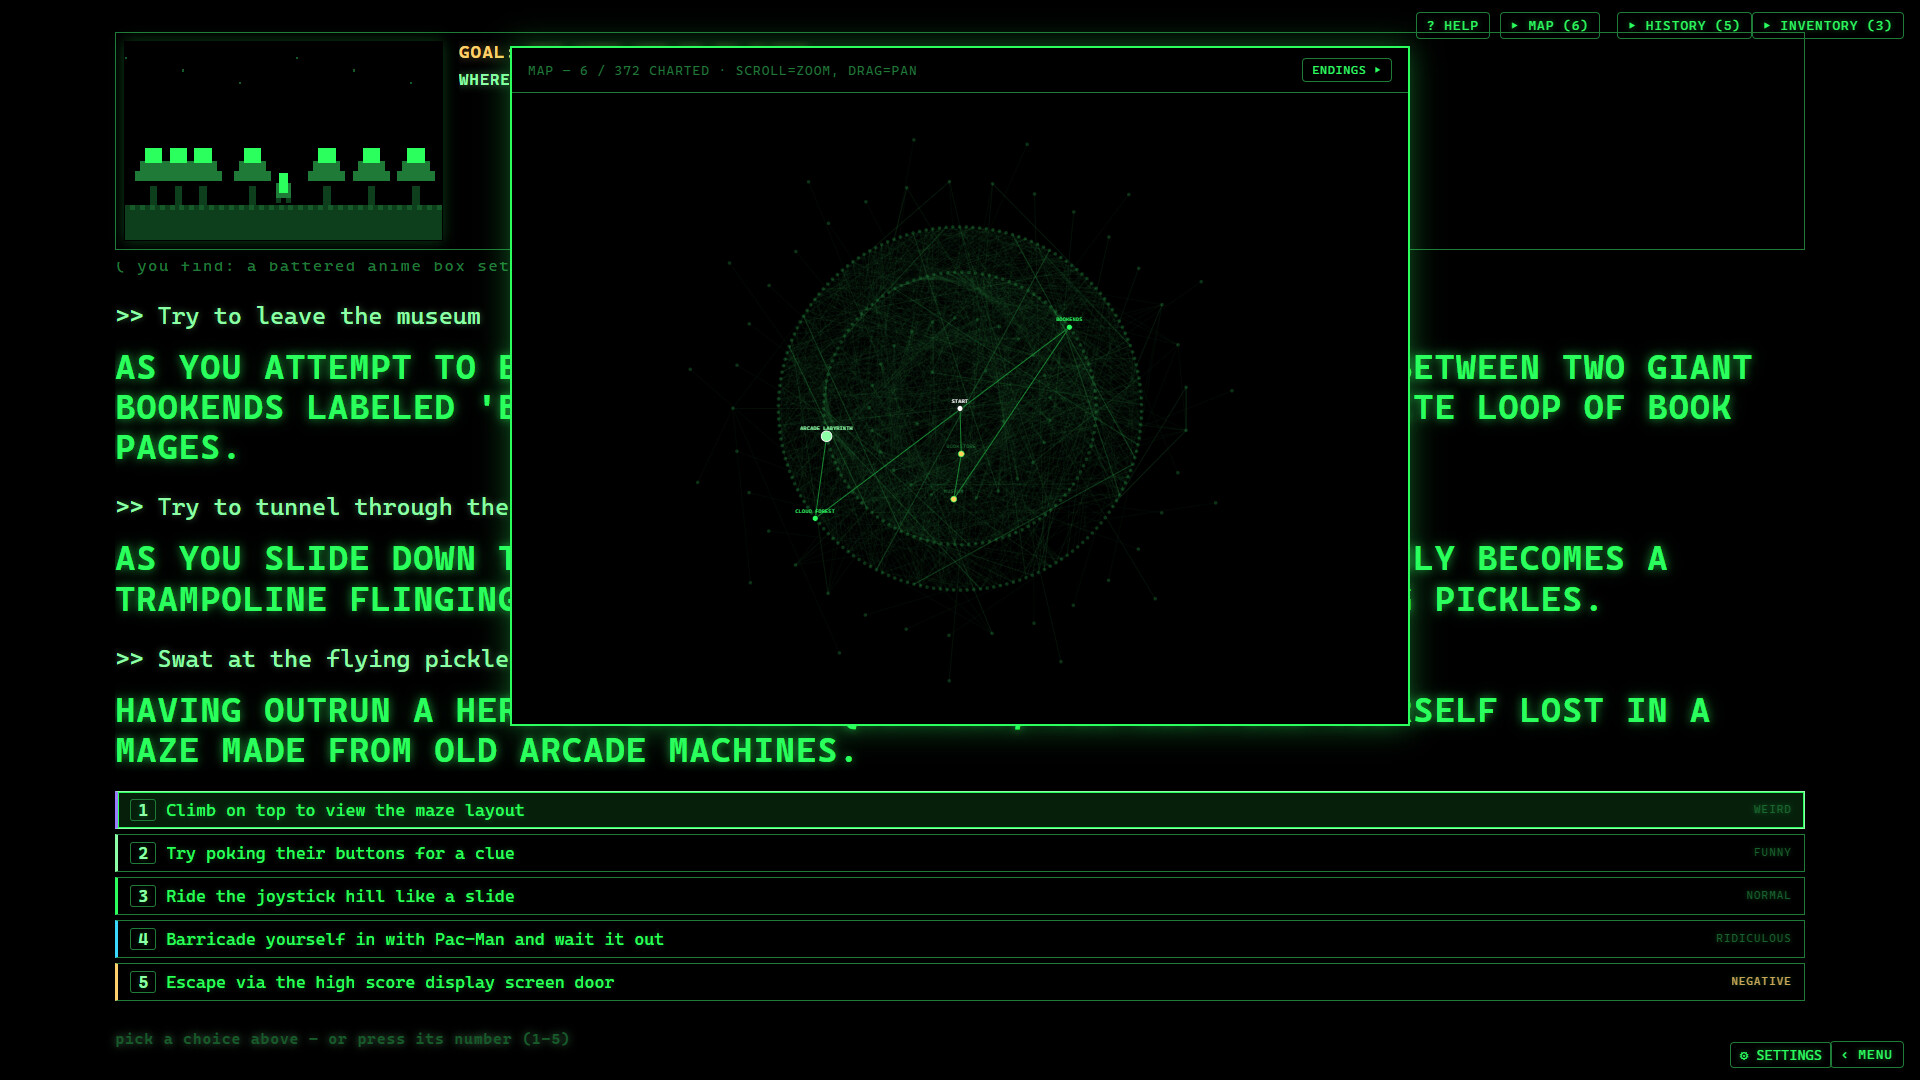The height and width of the screenshot is (1080, 1920).
Task: Go back to the Menu
Action: click(1867, 1055)
